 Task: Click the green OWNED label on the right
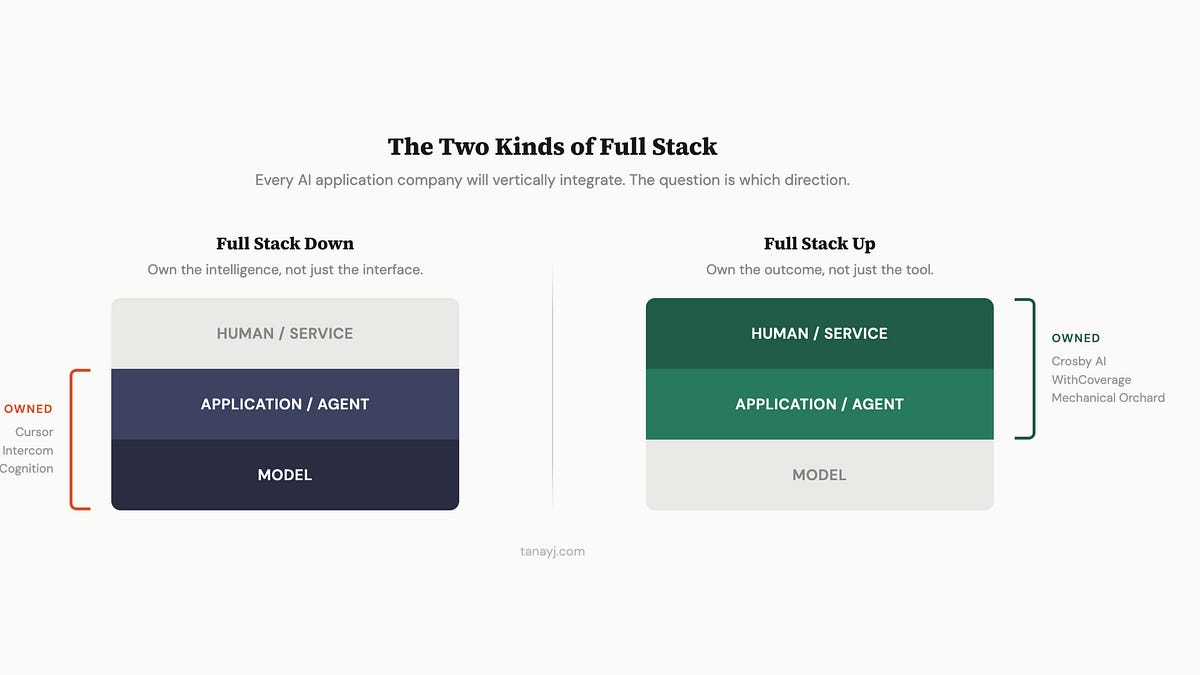(x=1076, y=338)
